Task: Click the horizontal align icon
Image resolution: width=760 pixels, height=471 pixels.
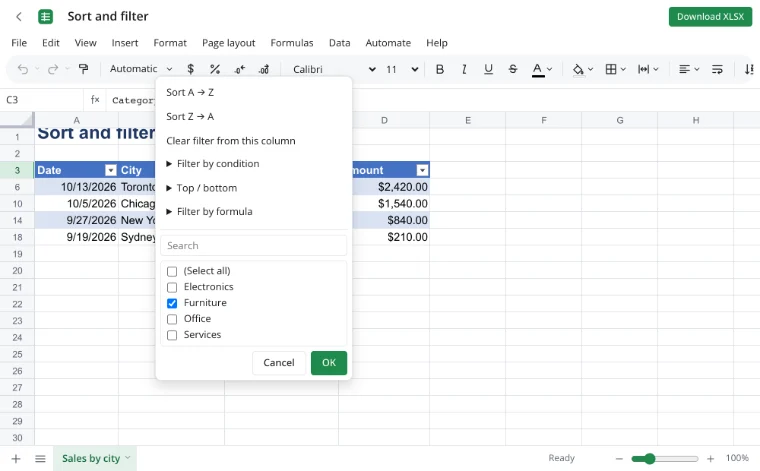Action: pos(684,69)
